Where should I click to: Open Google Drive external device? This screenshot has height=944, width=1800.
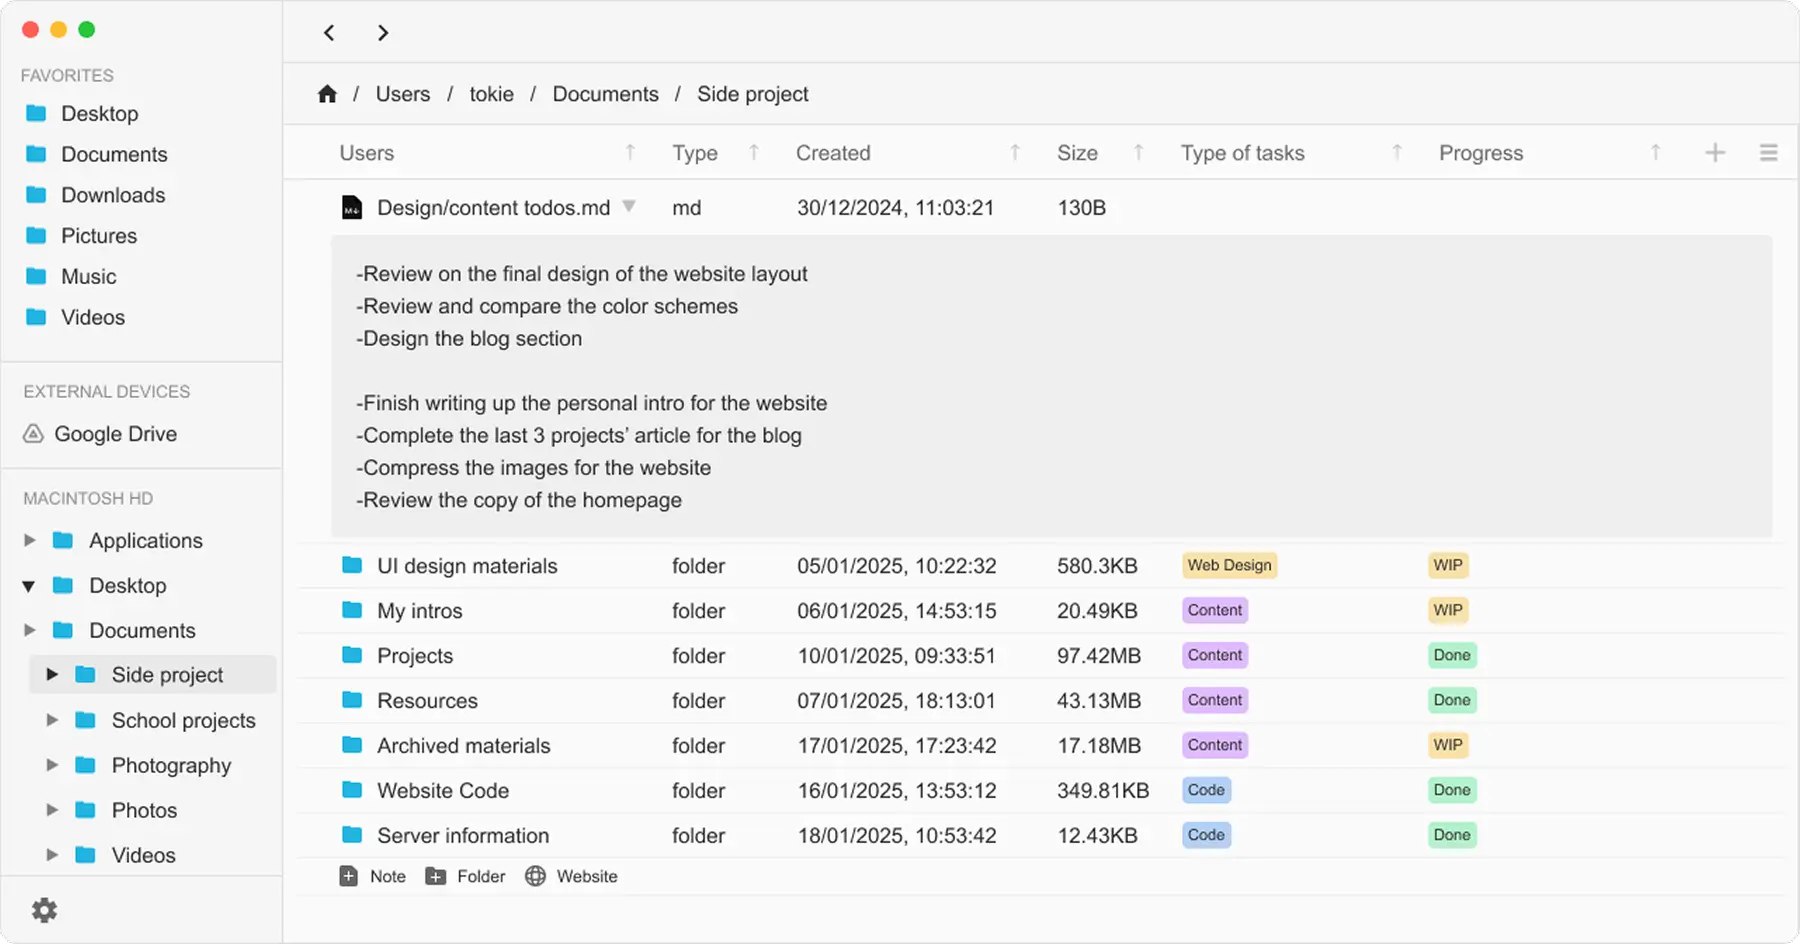click(115, 434)
